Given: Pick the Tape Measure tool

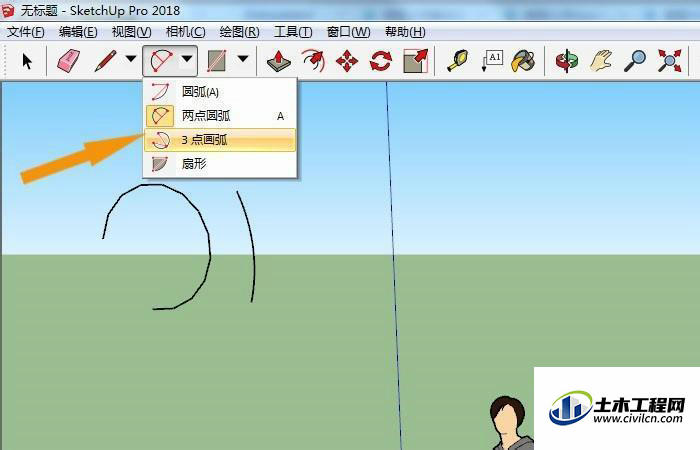Looking at the screenshot, I should tap(458, 61).
